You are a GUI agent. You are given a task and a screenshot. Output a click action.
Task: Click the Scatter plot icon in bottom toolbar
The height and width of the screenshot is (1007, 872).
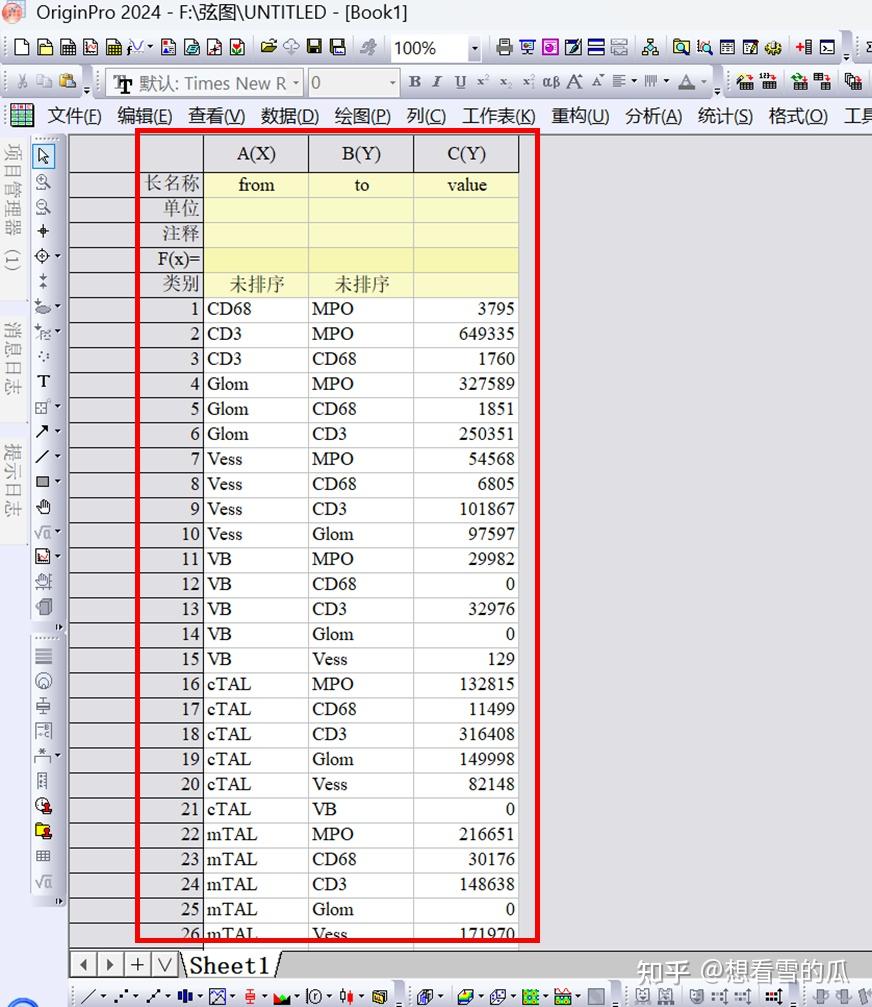[121, 996]
